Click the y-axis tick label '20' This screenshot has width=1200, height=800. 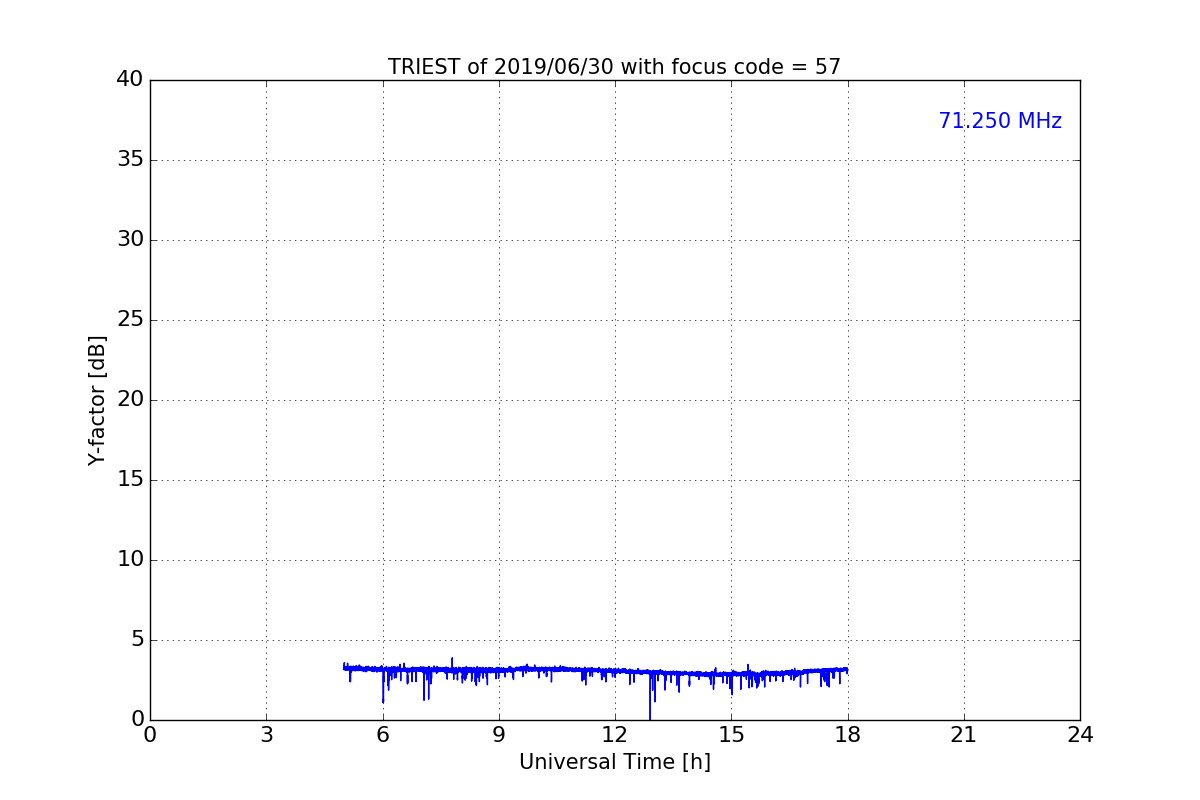click(130, 400)
